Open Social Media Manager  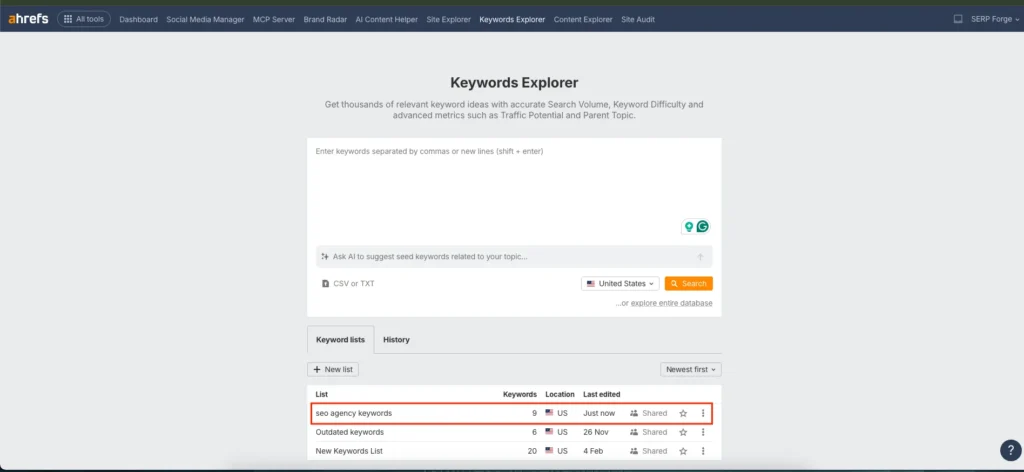[x=205, y=20]
